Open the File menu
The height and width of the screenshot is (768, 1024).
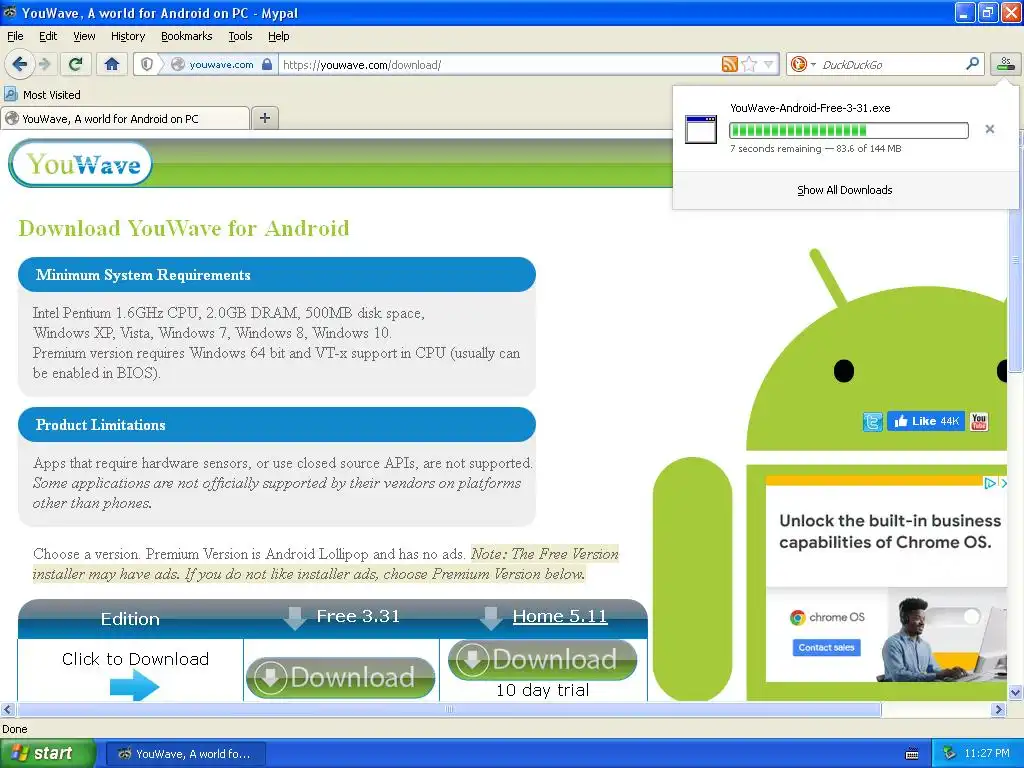click(x=15, y=36)
